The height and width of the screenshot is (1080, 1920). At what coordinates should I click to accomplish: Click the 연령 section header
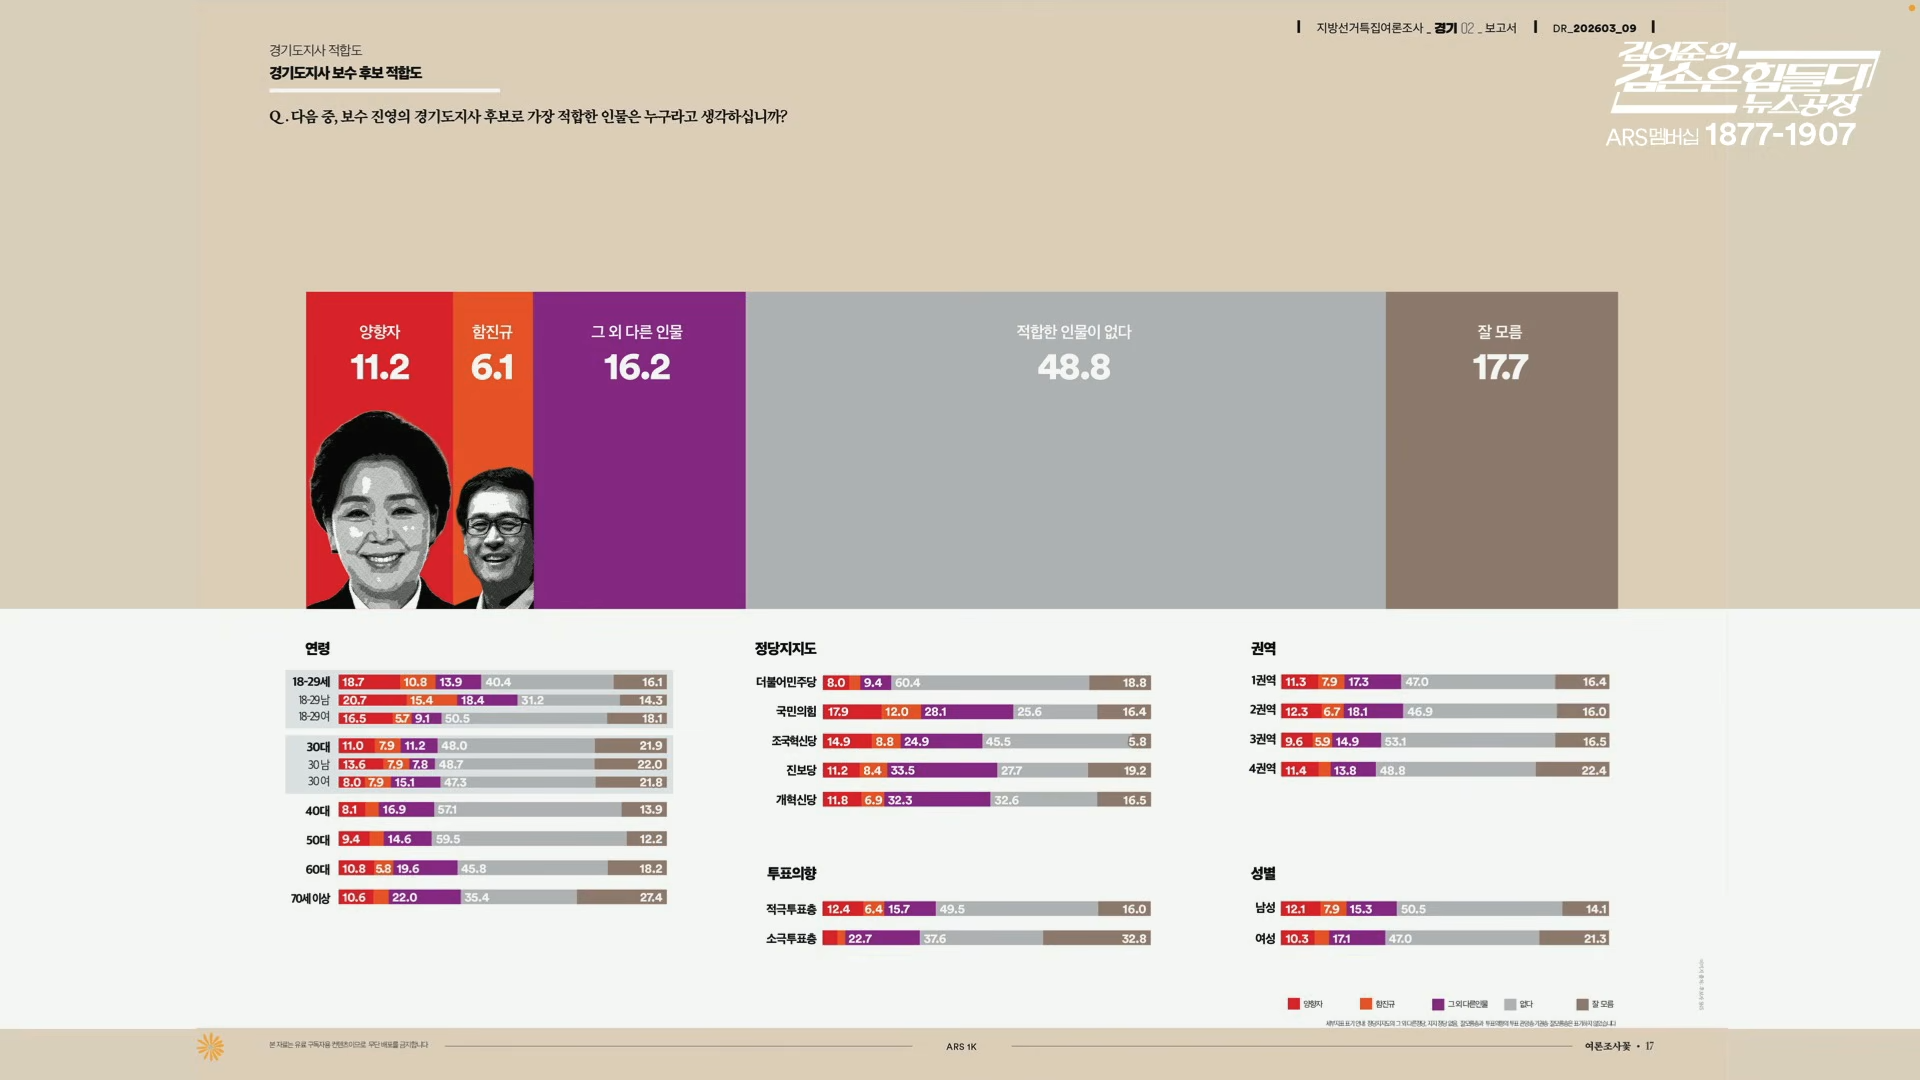[x=317, y=649]
